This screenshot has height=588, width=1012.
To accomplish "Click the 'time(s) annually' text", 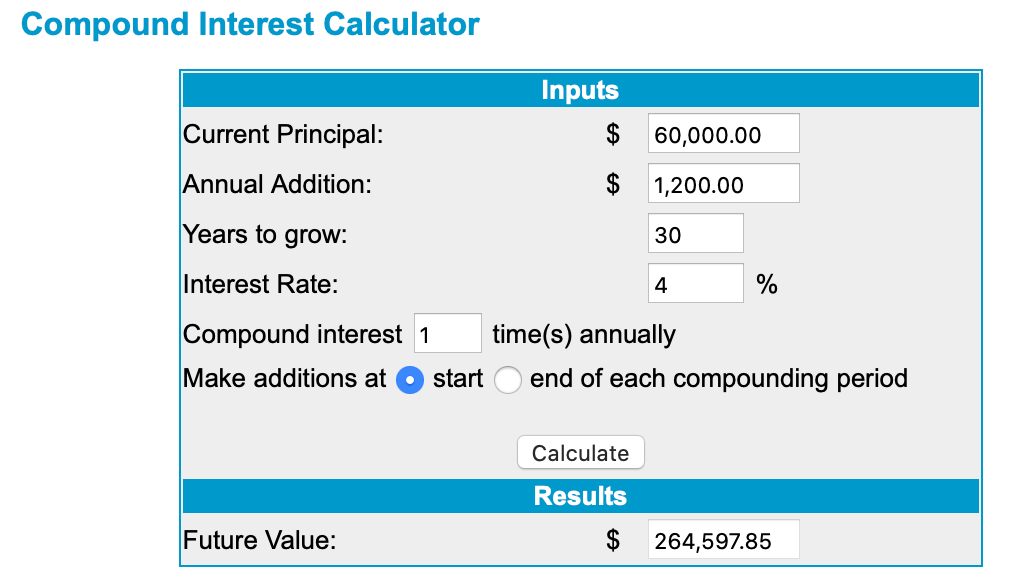I will tap(584, 334).
